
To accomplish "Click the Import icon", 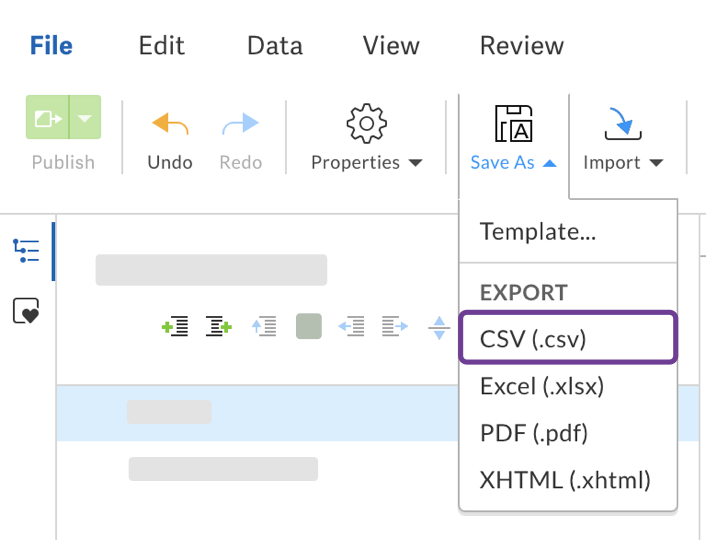I will tap(623, 124).
